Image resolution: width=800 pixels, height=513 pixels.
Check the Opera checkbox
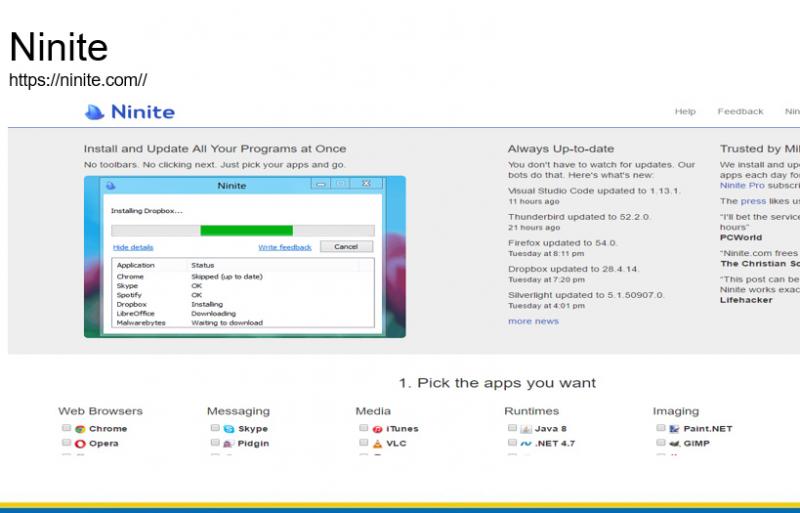point(66,443)
